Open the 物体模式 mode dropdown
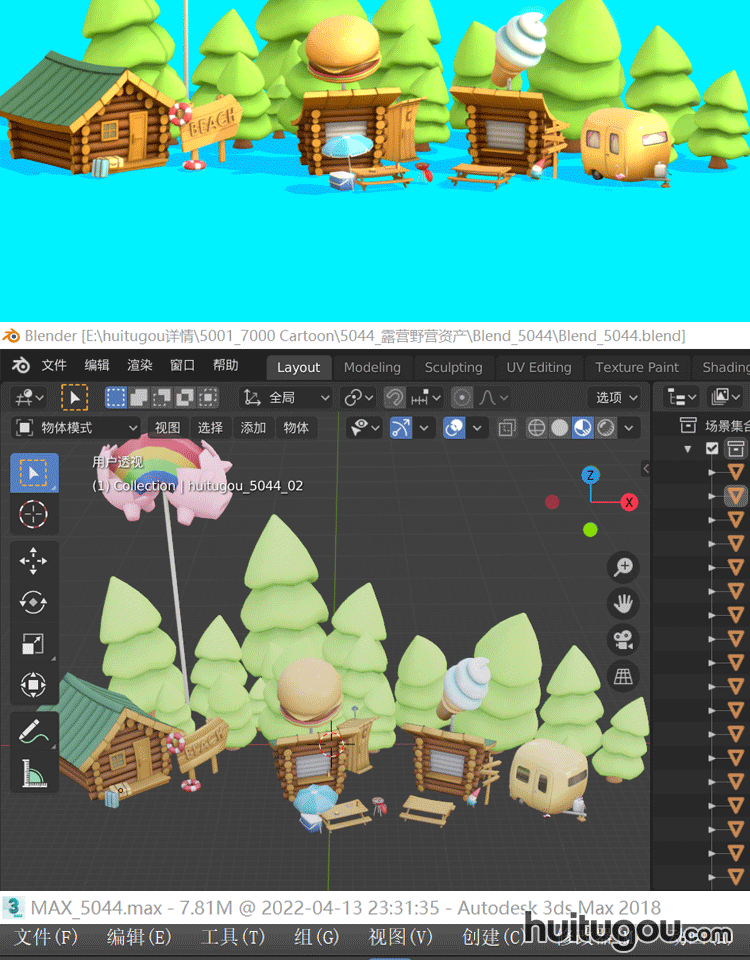 click(x=78, y=428)
